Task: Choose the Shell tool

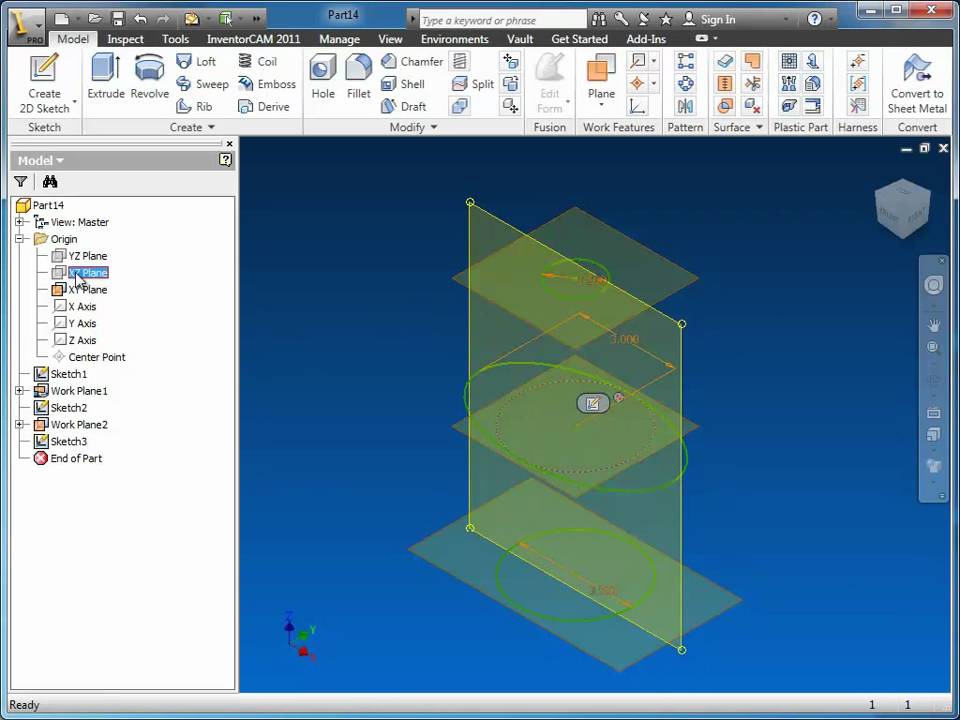Action: pos(402,84)
